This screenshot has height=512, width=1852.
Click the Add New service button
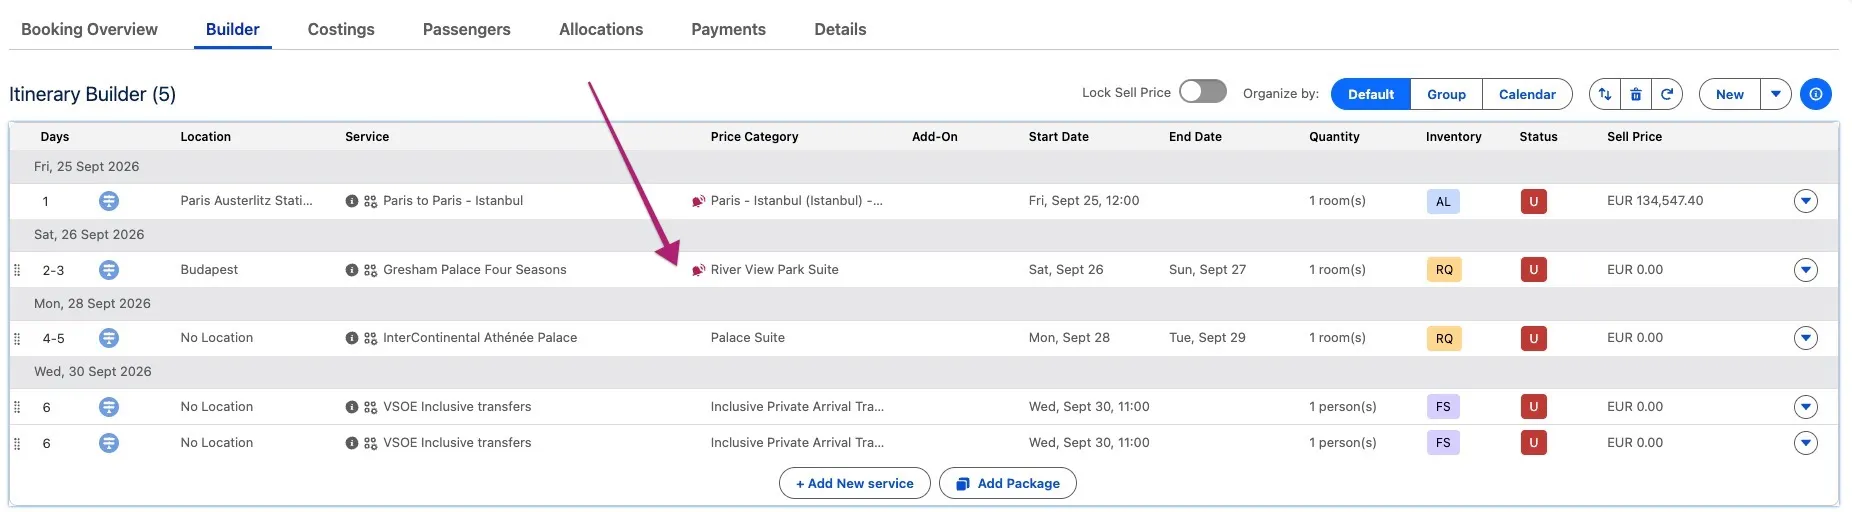pyautogui.click(x=855, y=483)
